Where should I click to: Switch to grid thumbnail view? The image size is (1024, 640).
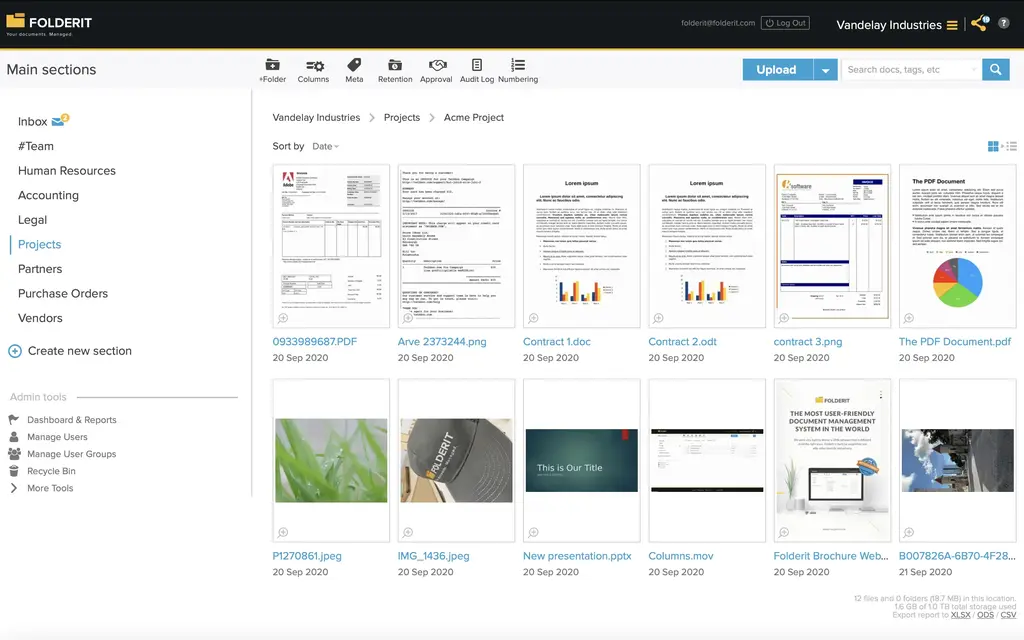tap(993, 146)
